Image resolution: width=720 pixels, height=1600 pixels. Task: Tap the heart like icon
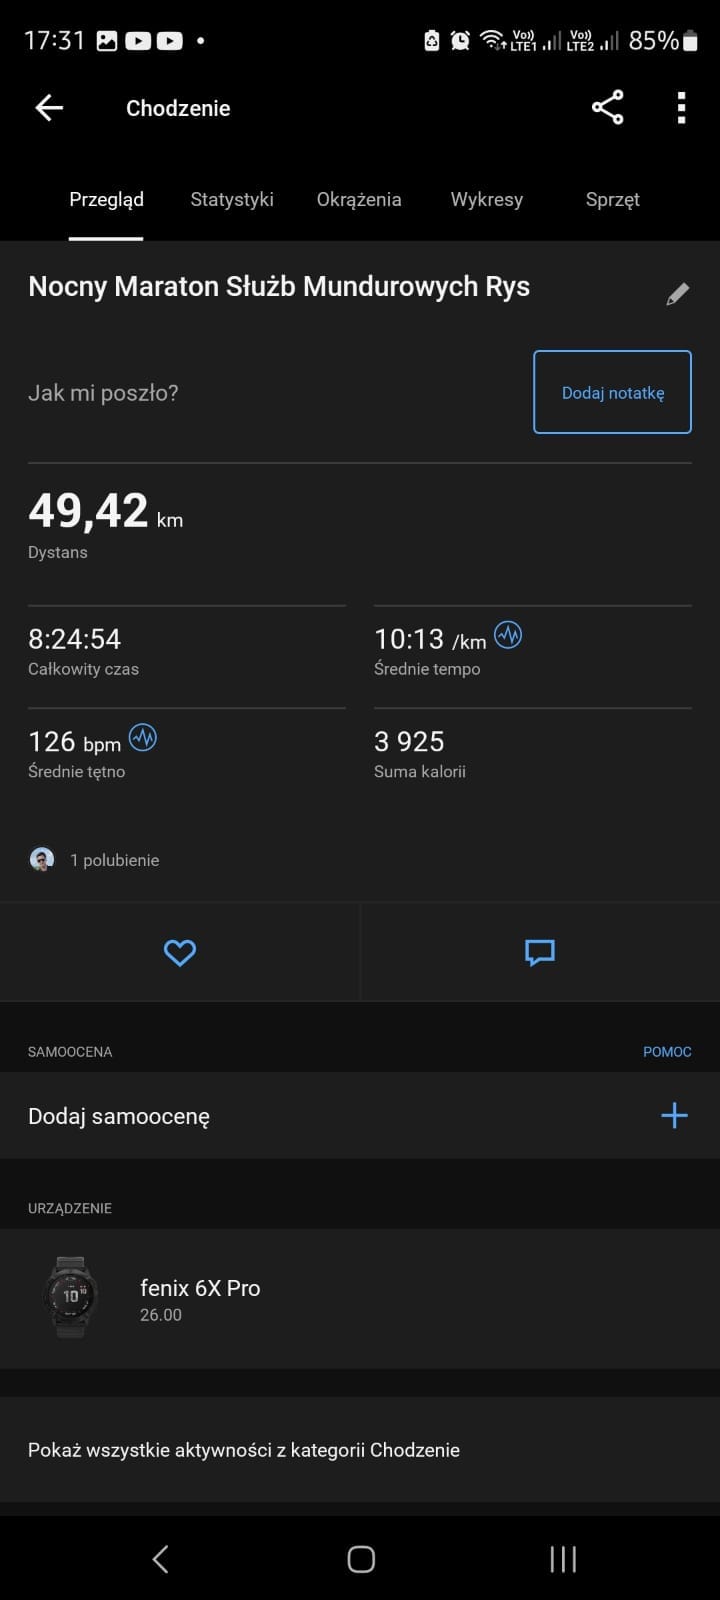click(180, 953)
